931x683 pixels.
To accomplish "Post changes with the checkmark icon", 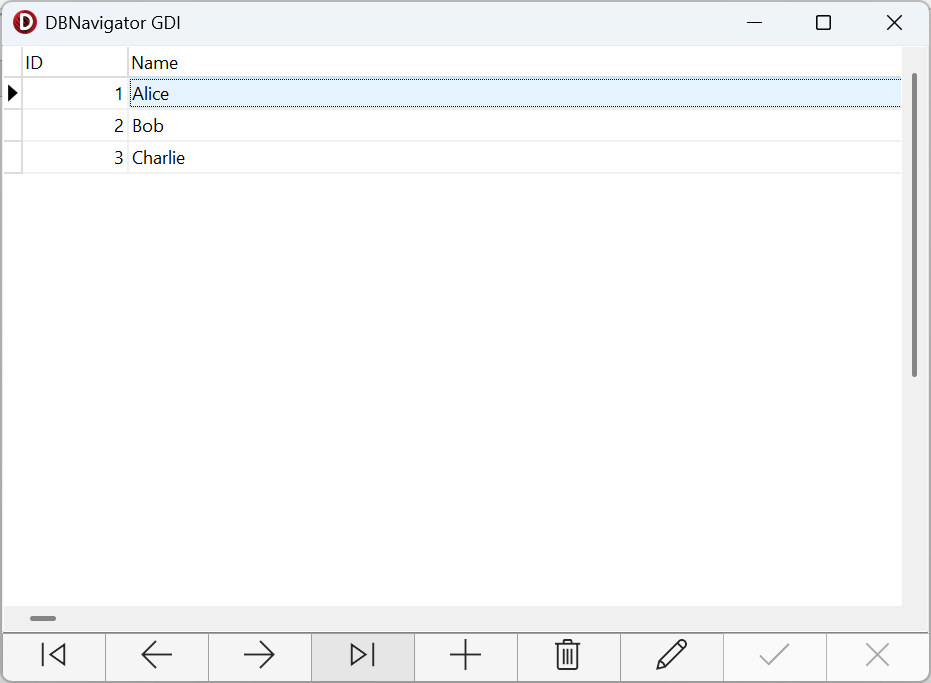I will (774, 656).
